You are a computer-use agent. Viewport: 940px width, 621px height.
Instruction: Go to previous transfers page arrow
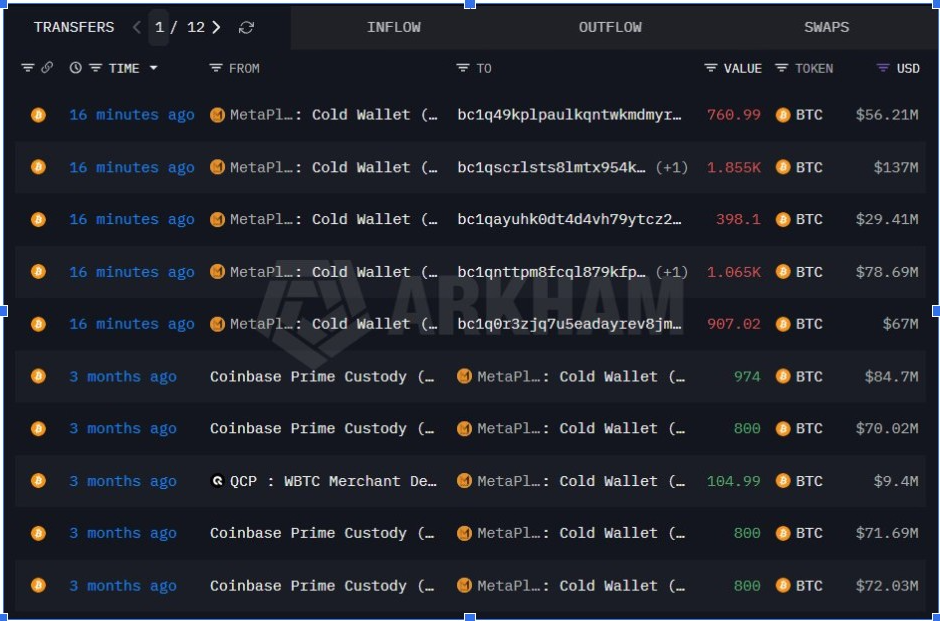click(x=137, y=28)
